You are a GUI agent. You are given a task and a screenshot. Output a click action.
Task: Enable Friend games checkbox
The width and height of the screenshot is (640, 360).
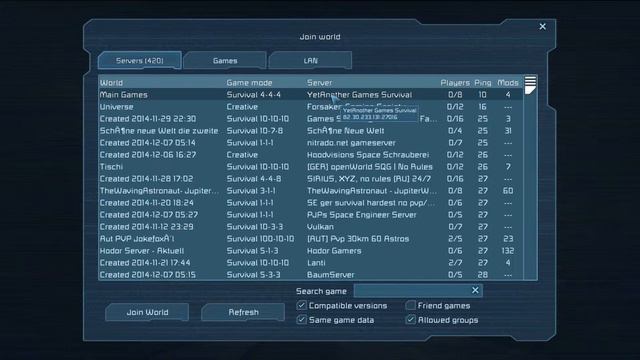411,305
